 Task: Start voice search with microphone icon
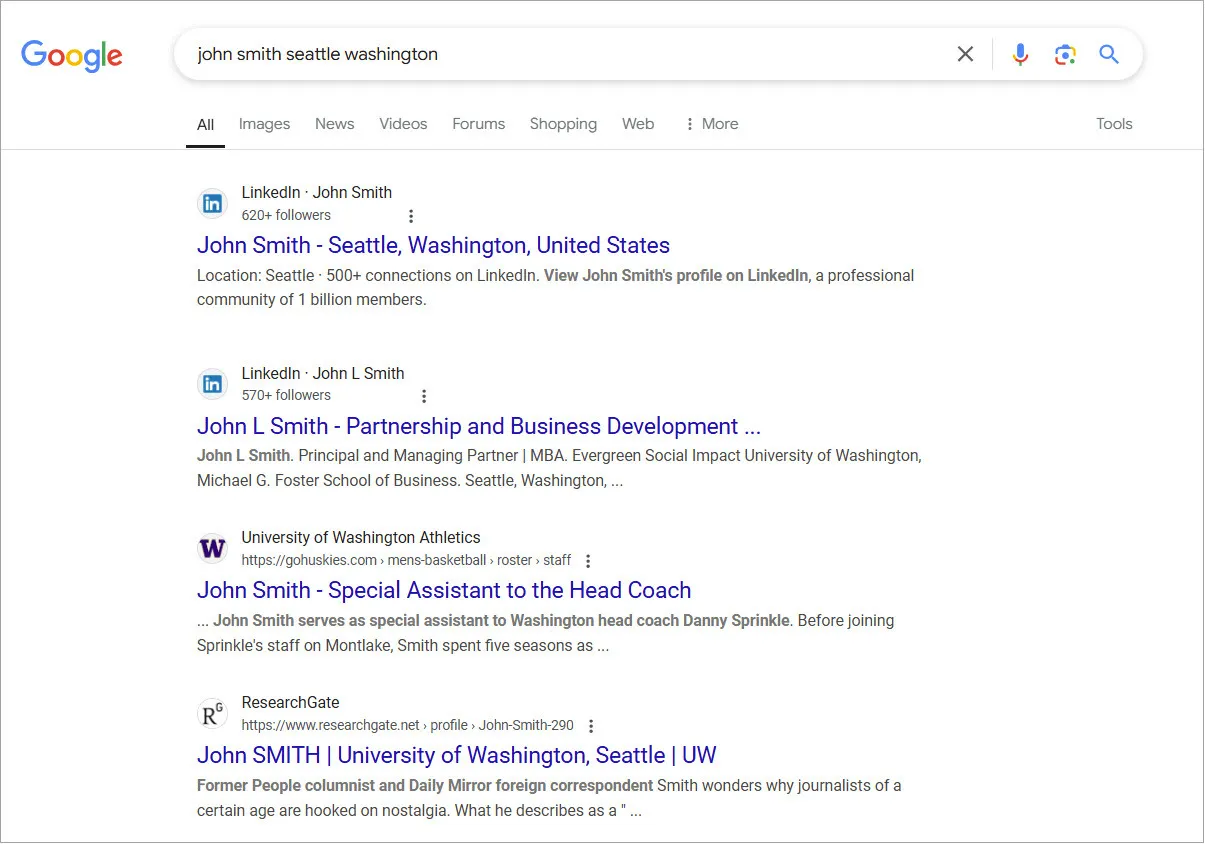pos(1020,54)
